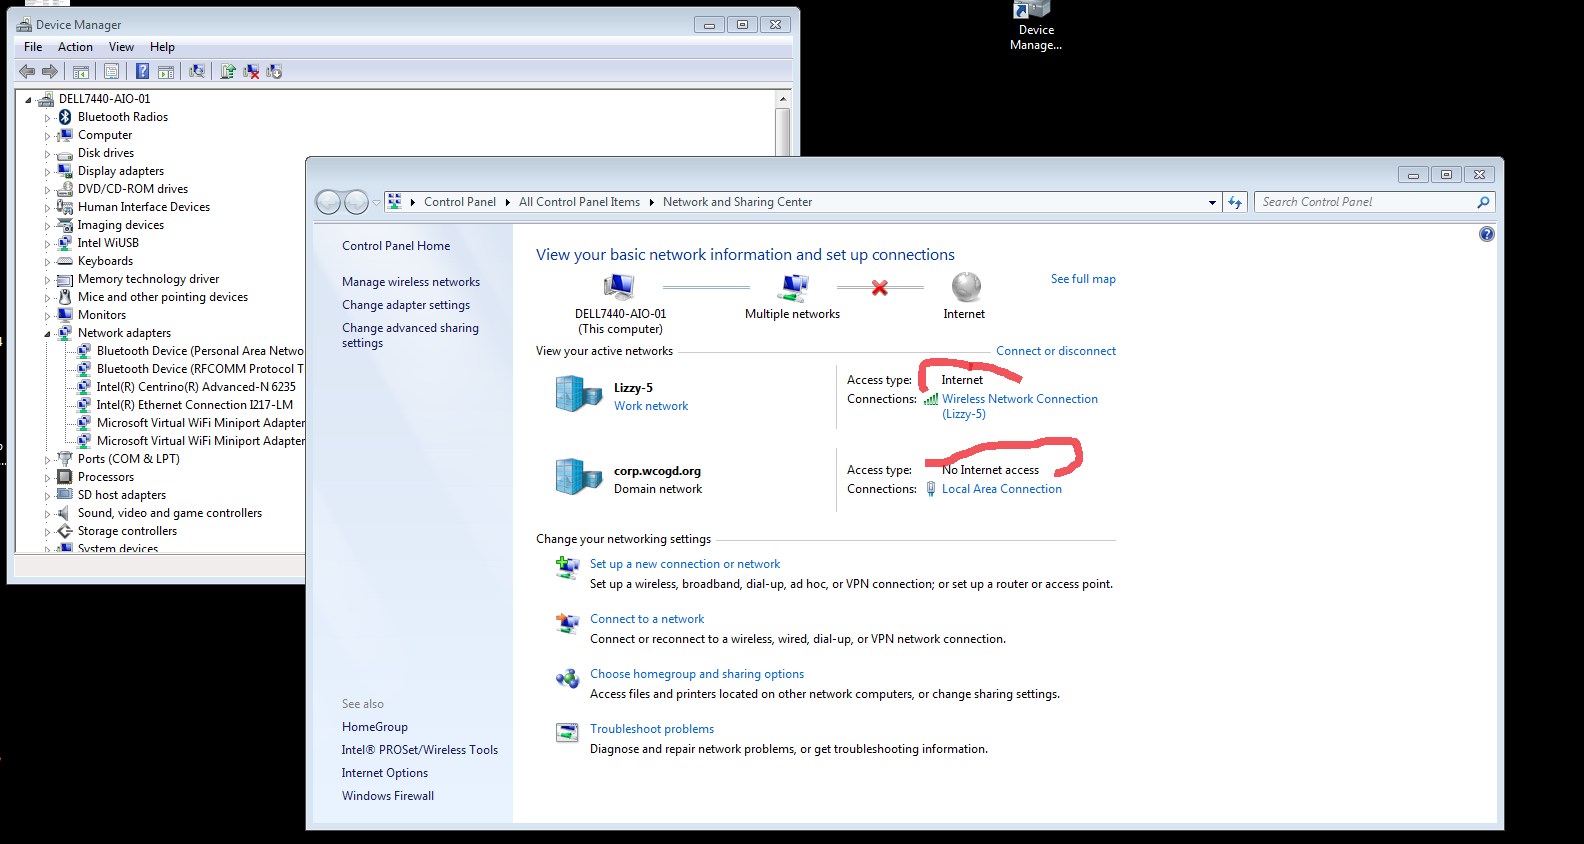Click blue Help icon in Device Manager toolbar
Viewport: 1584px width, 844px height.
point(142,71)
